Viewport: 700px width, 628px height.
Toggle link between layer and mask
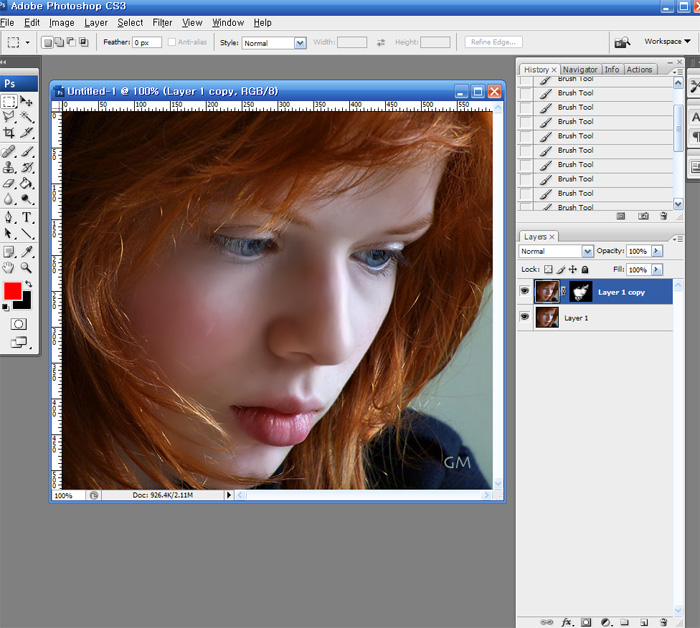(563, 291)
